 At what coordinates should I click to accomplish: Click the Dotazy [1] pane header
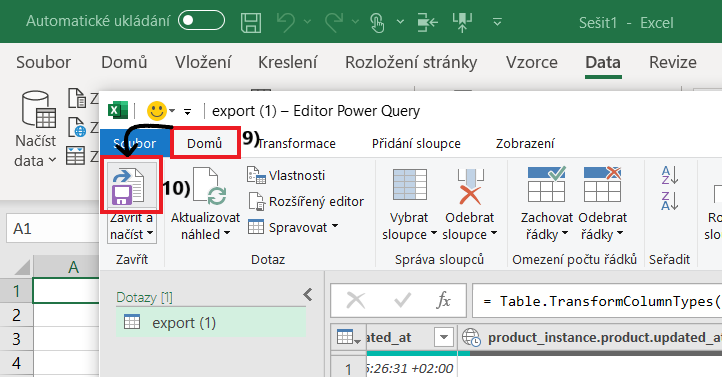tap(144, 297)
